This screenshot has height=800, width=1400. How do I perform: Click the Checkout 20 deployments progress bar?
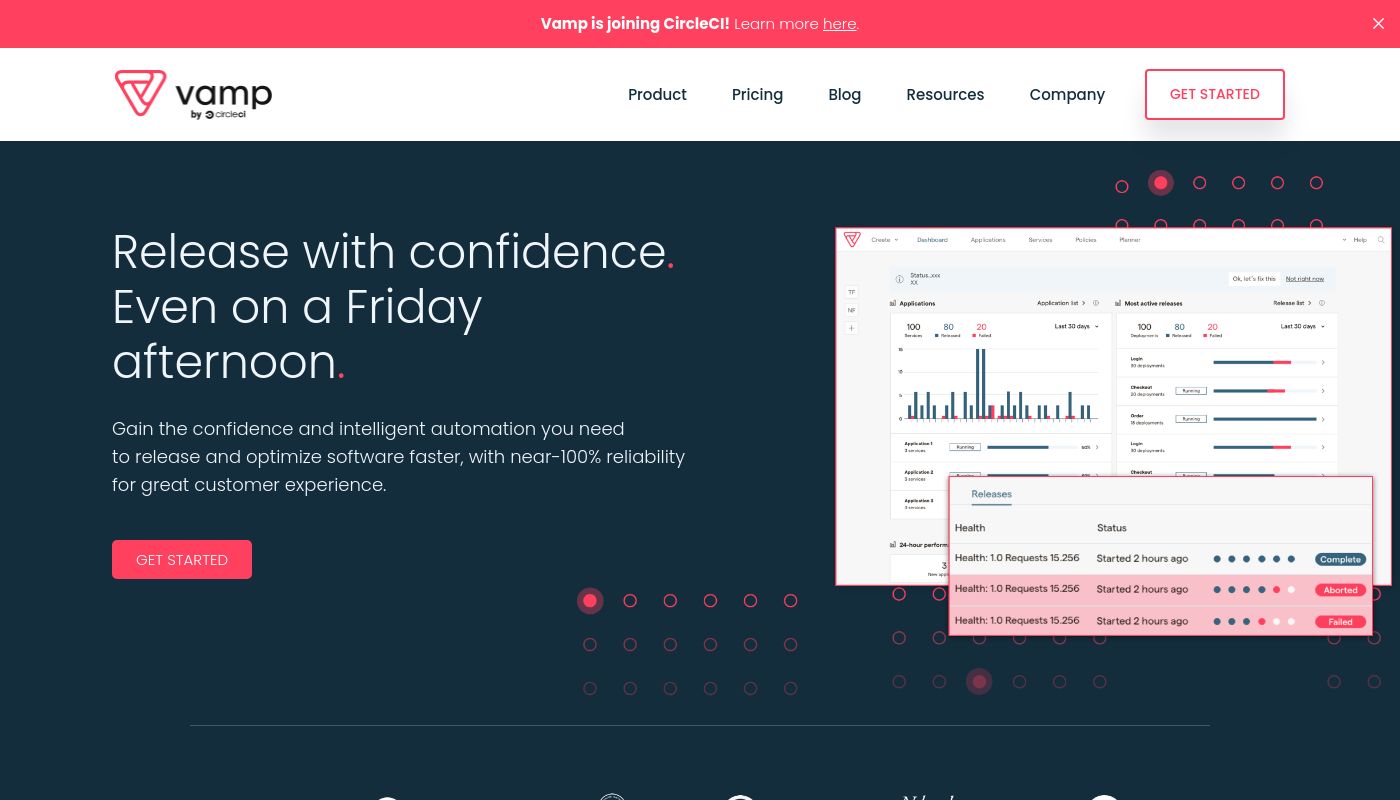pos(1265,391)
